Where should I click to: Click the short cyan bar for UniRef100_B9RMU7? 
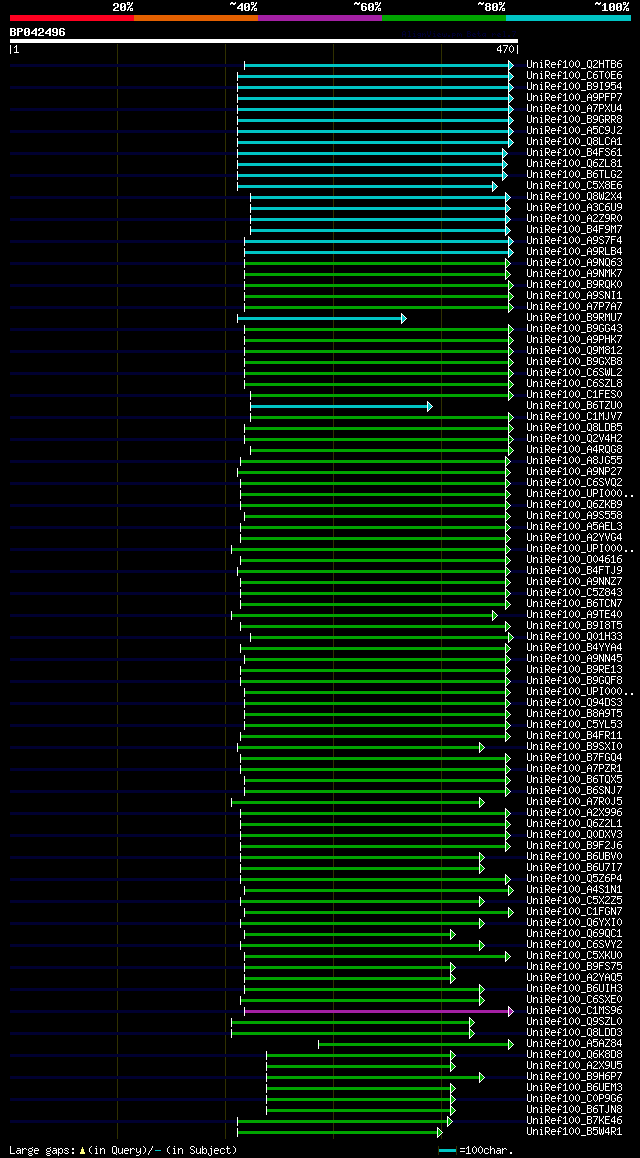321,318
